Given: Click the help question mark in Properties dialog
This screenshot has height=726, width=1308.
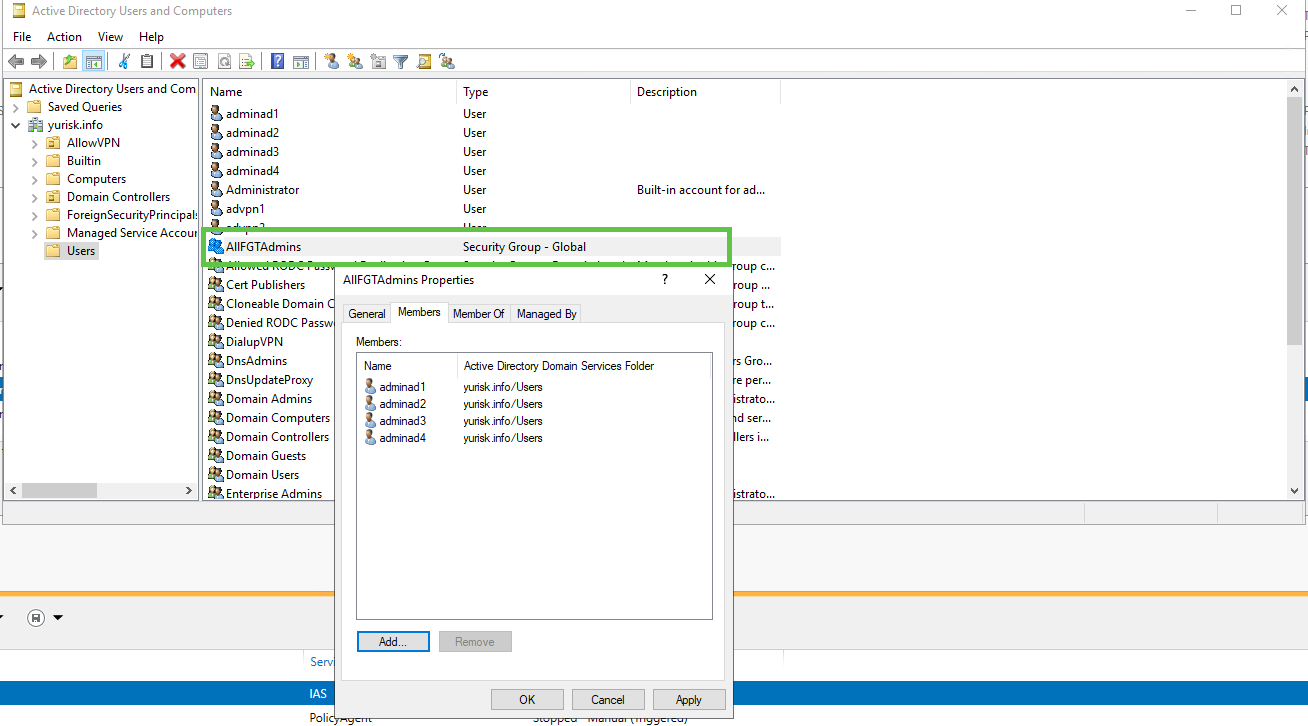Looking at the screenshot, I should [x=665, y=280].
